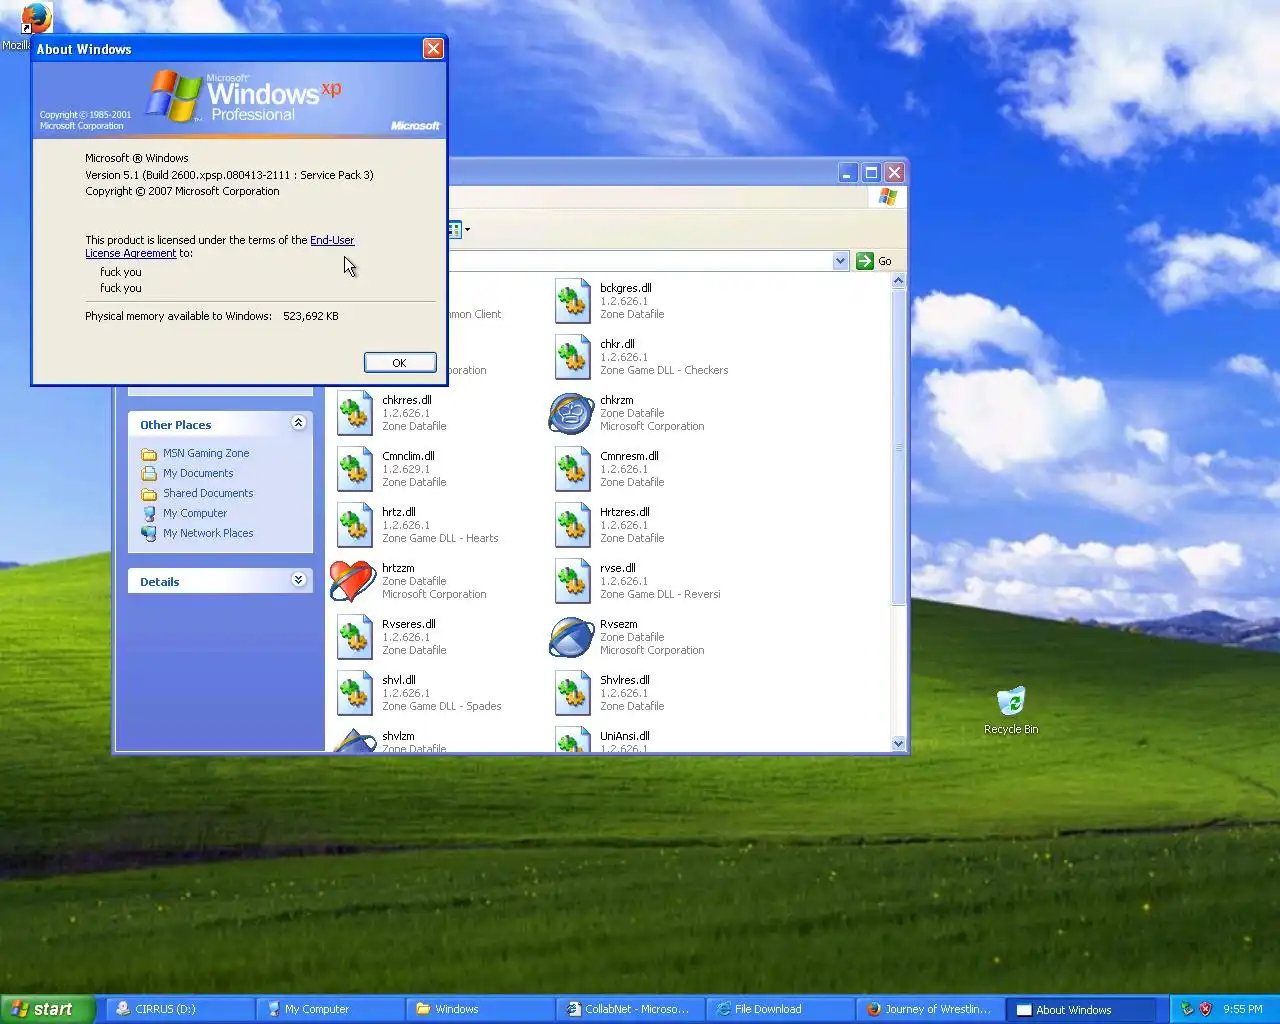Click the About Windows taskbar button
This screenshot has height=1024, width=1280.
click(1081, 1009)
